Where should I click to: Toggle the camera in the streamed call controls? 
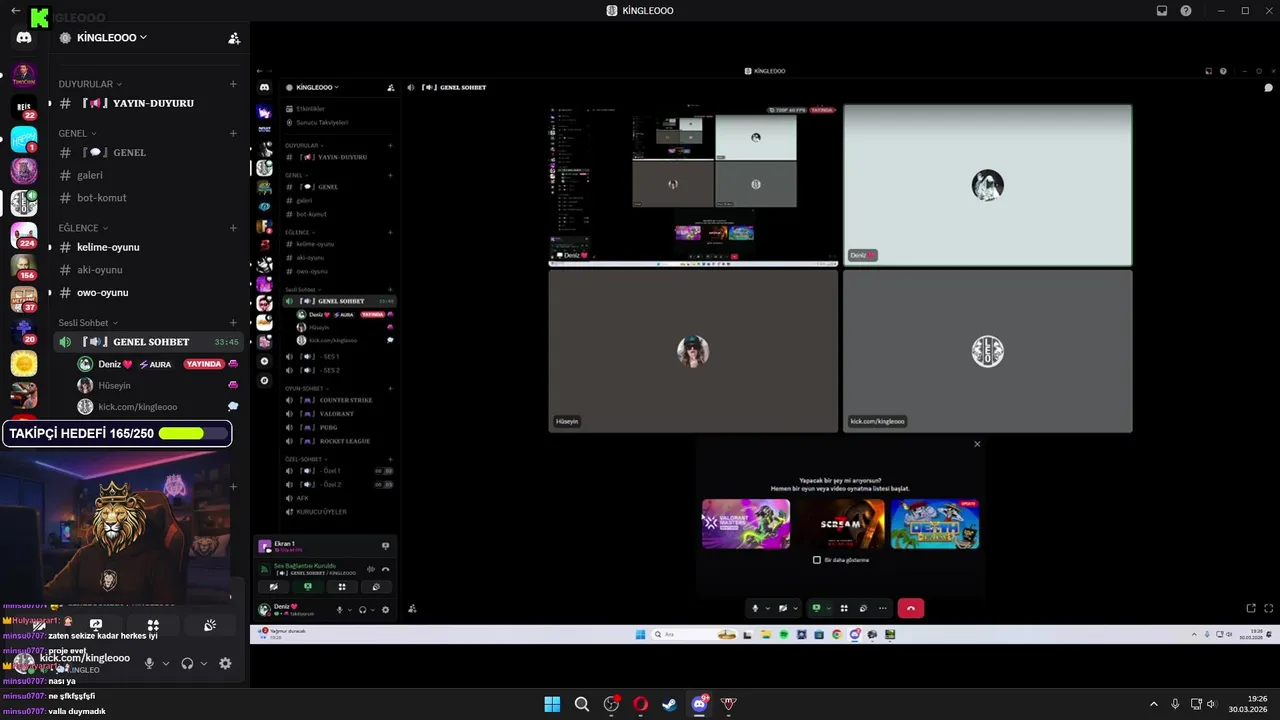[x=783, y=608]
